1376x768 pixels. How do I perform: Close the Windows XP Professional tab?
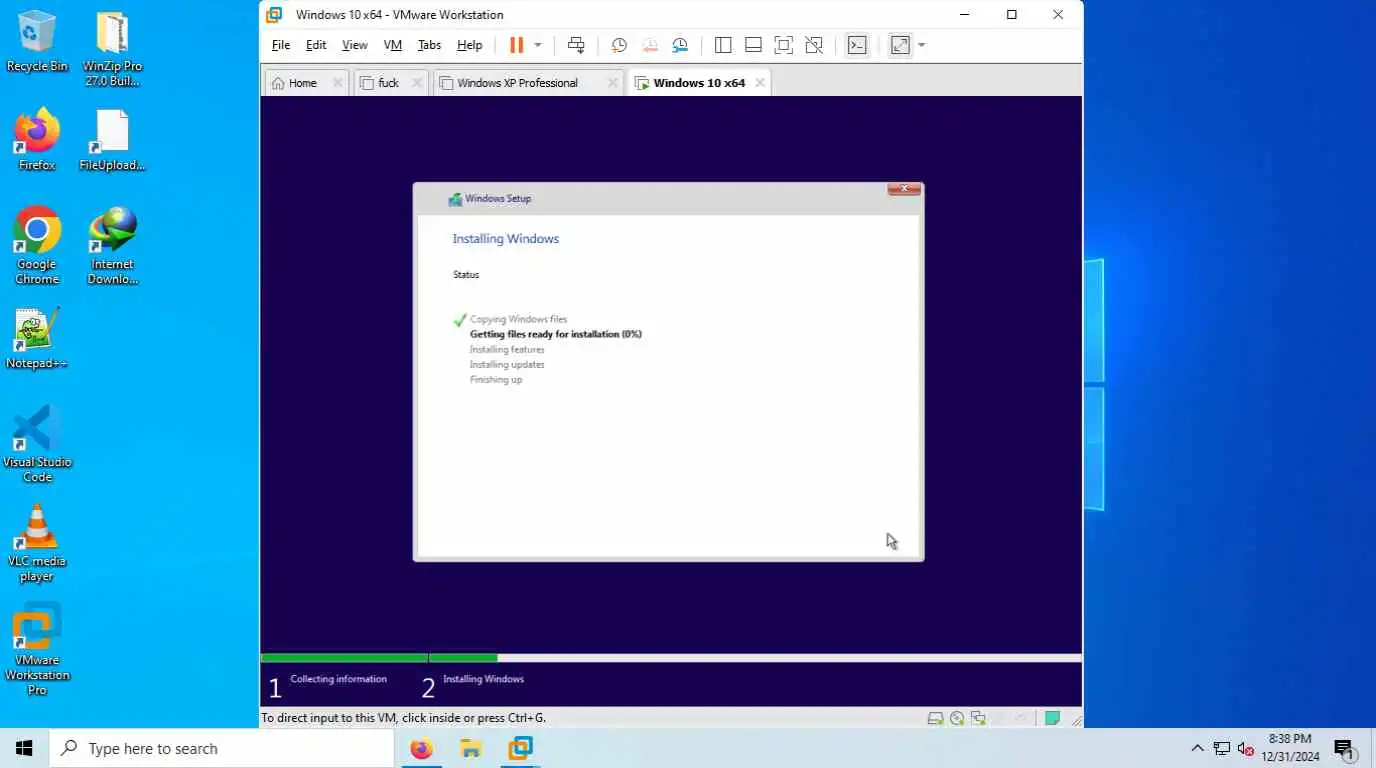click(613, 83)
